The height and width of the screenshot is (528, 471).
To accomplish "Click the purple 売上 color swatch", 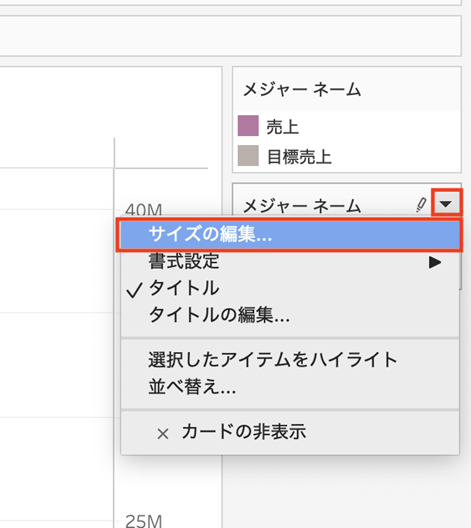I will 248,126.
